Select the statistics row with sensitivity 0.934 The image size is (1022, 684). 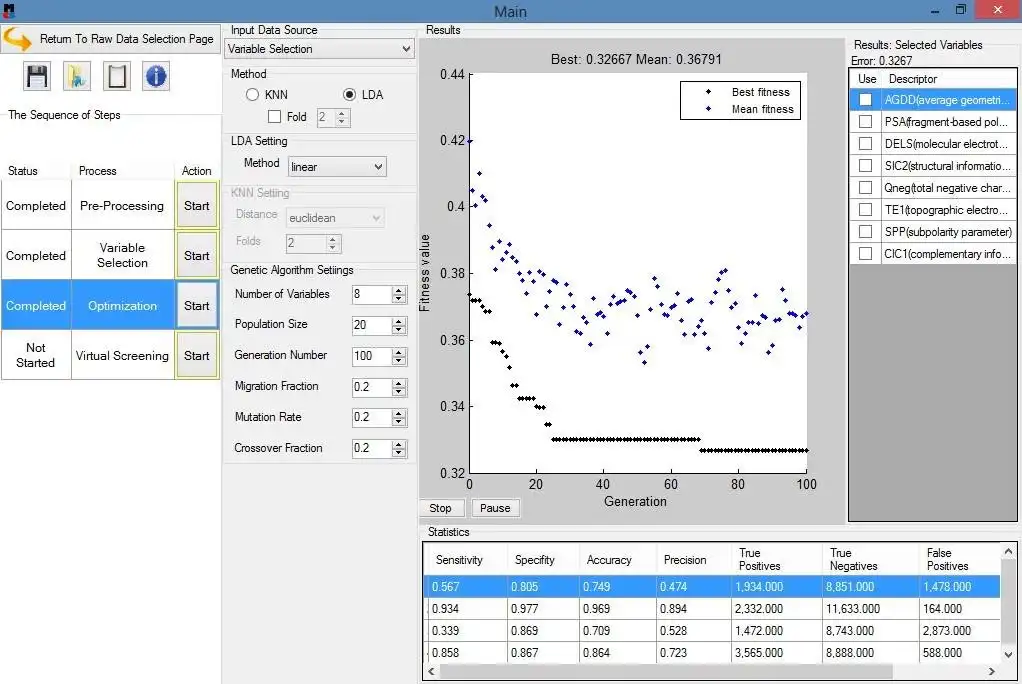tap(712, 608)
